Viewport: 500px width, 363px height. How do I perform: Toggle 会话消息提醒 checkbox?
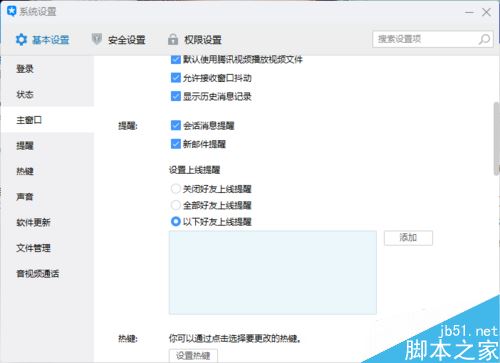pyautogui.click(x=176, y=125)
